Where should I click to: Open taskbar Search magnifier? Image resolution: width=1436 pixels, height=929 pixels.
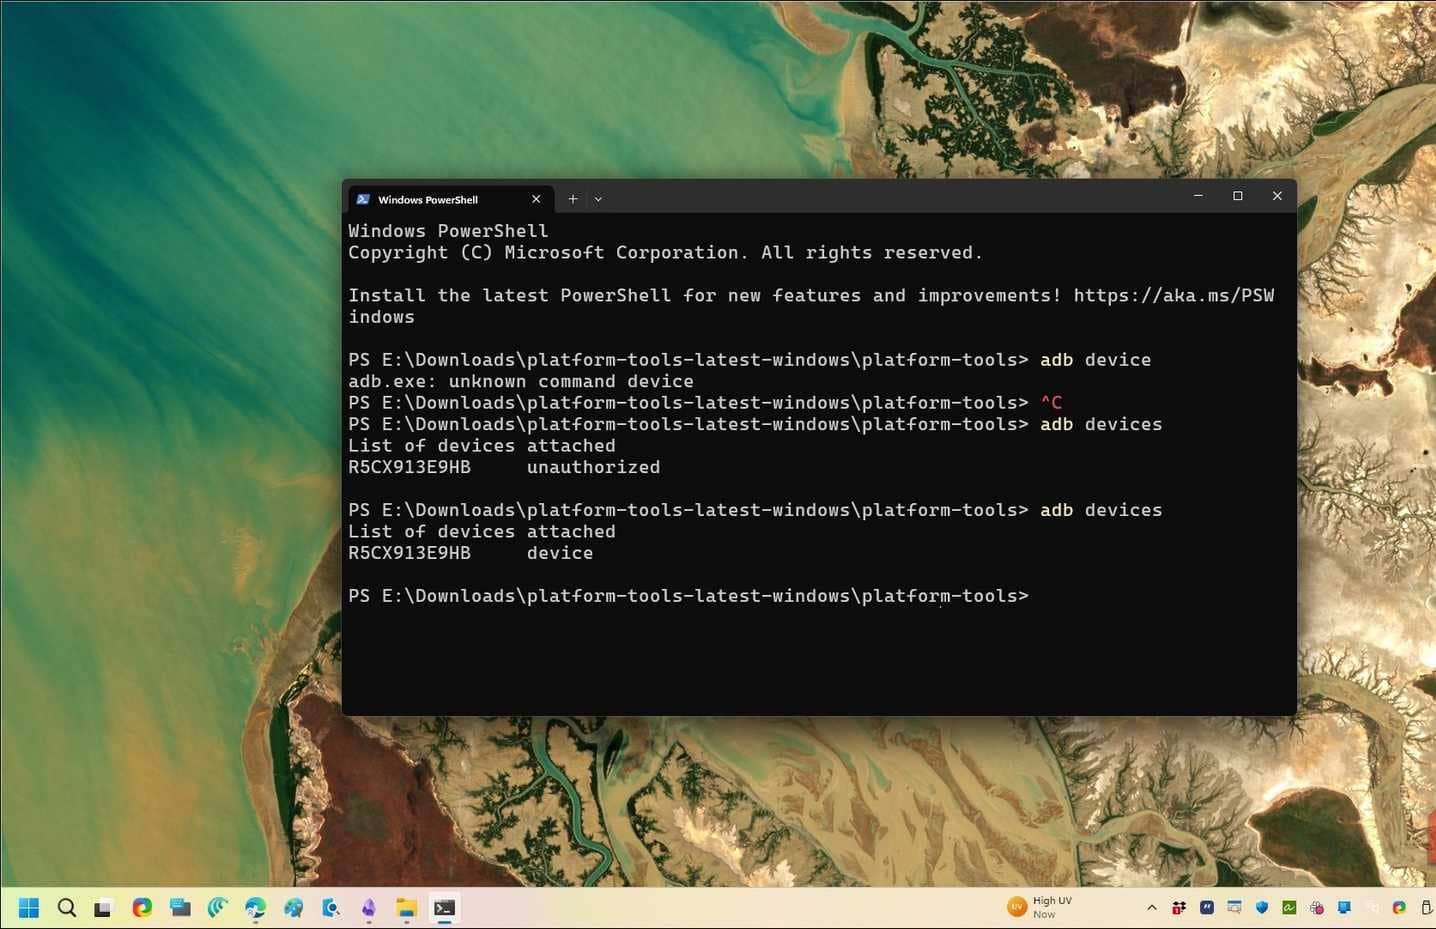tap(66, 907)
